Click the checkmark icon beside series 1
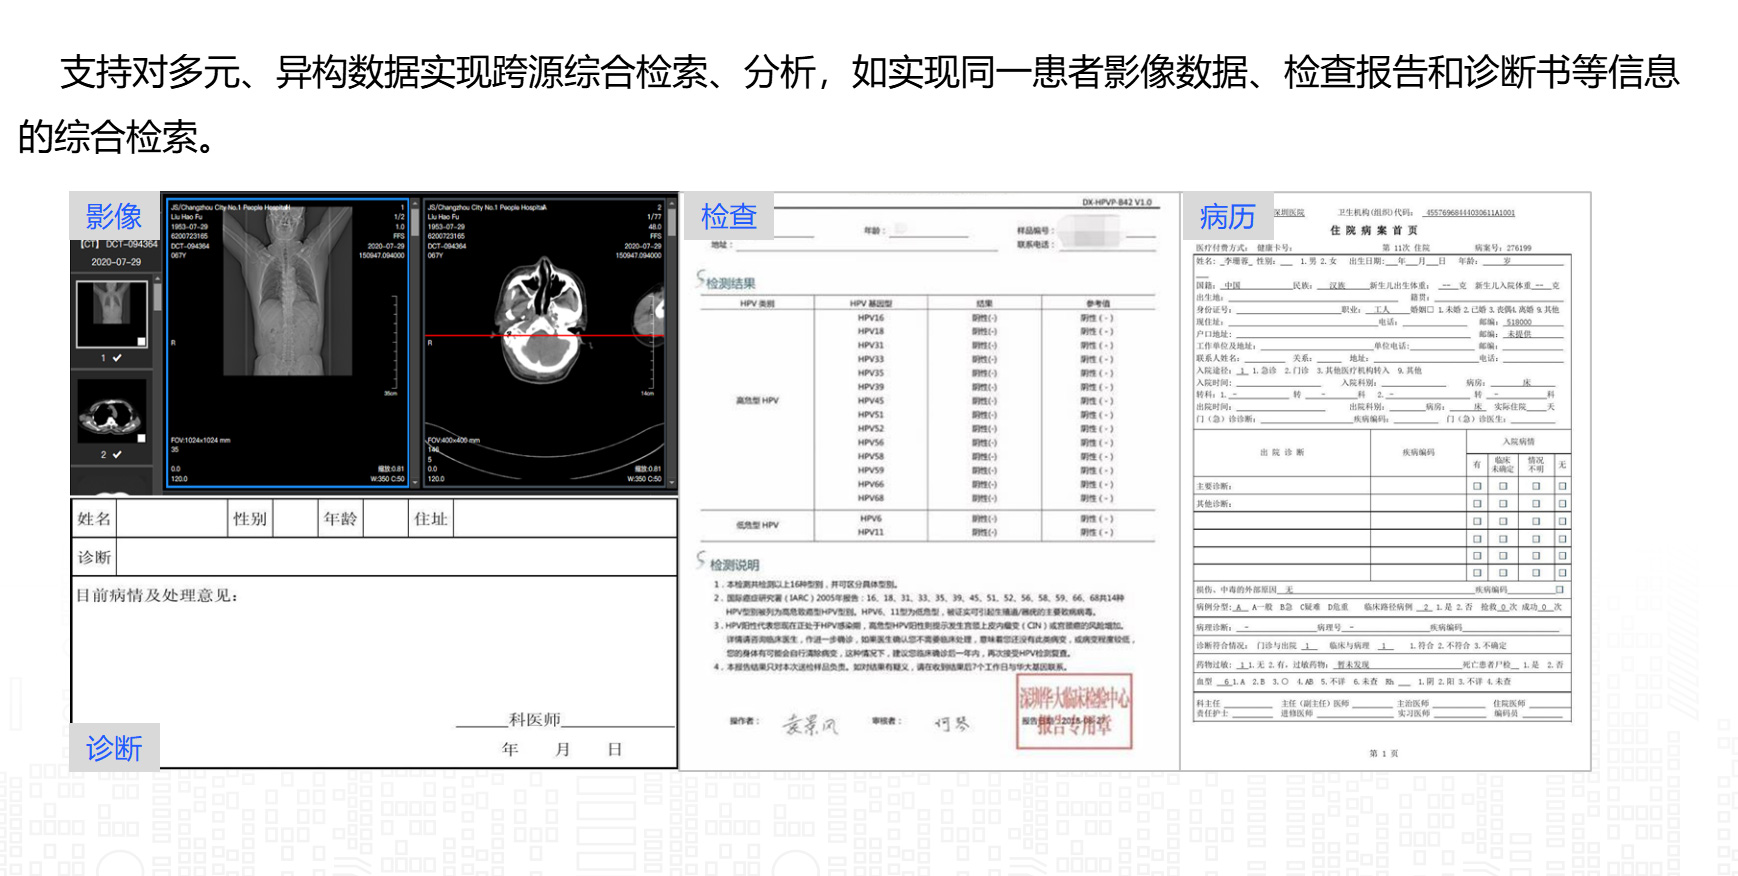 click(x=117, y=358)
